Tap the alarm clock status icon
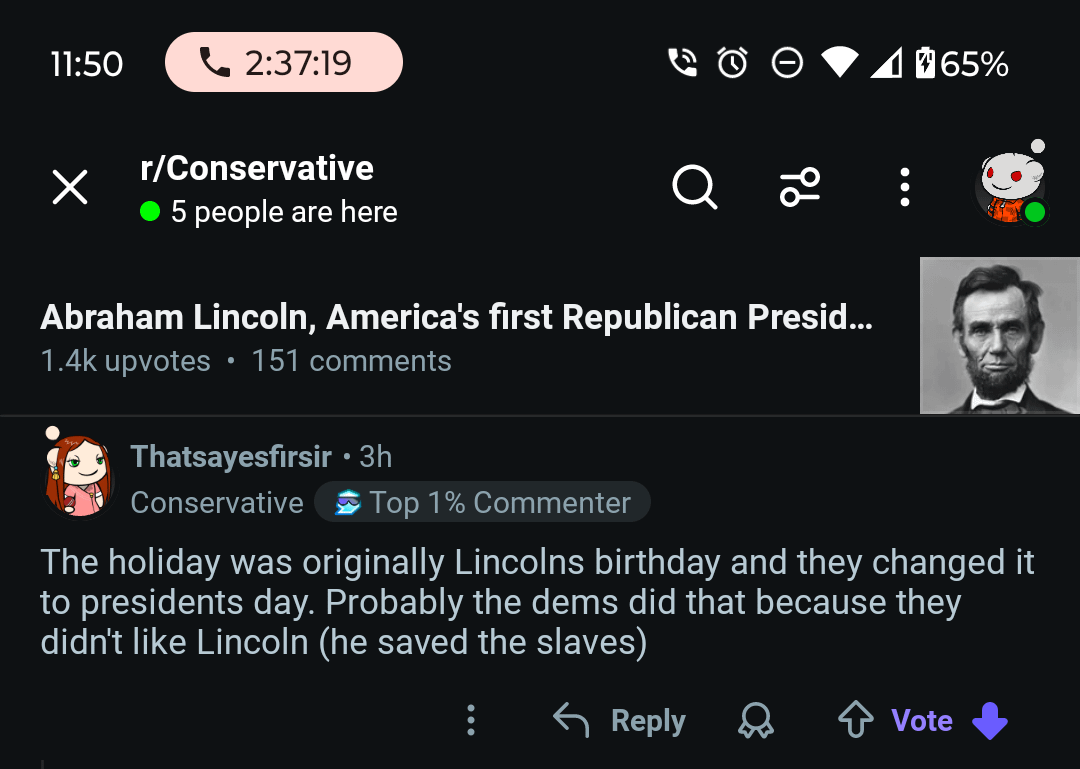The width and height of the screenshot is (1080, 769). click(x=733, y=64)
